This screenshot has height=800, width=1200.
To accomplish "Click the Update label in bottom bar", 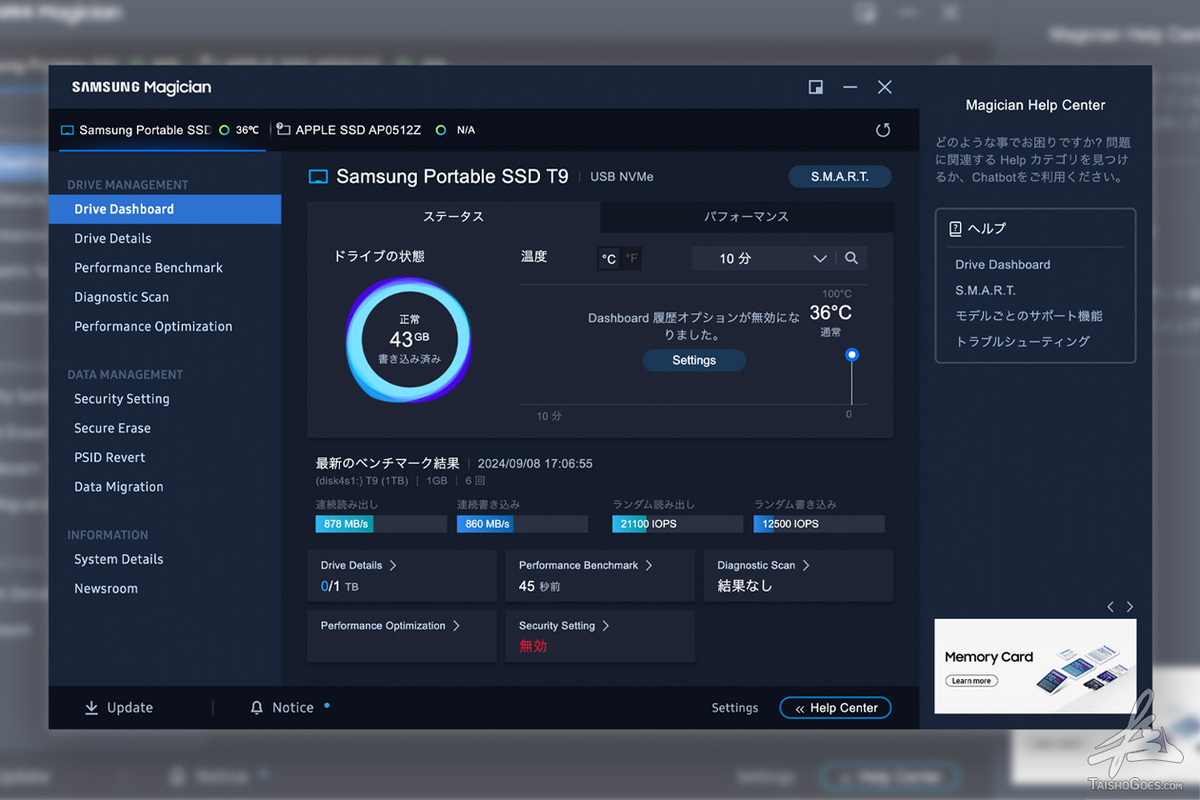I will [130, 708].
